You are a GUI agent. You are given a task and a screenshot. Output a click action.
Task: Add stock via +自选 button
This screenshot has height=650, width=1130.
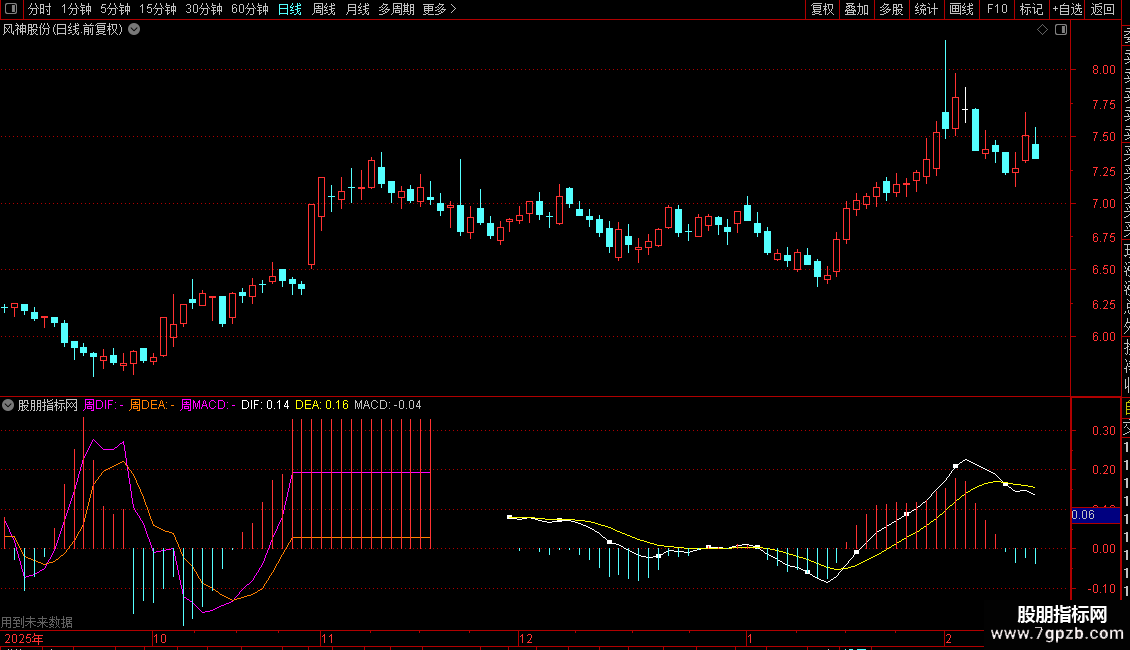[x=1067, y=9]
